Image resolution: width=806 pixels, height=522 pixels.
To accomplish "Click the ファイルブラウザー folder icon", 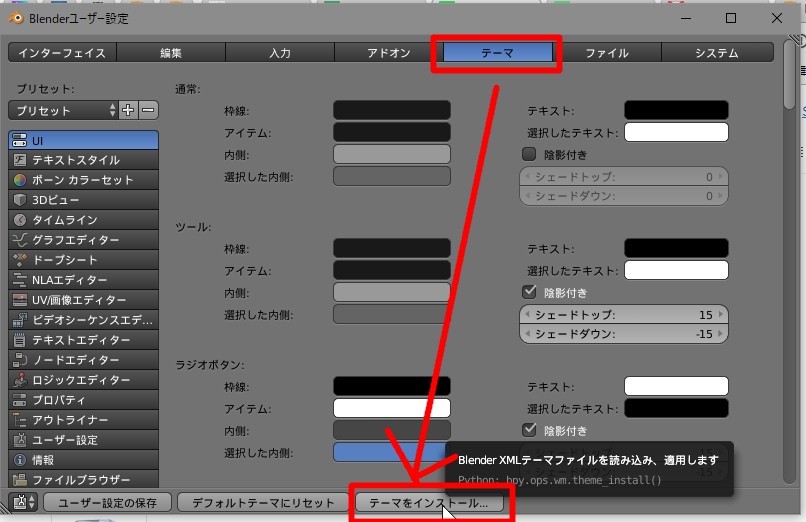I will [20, 480].
